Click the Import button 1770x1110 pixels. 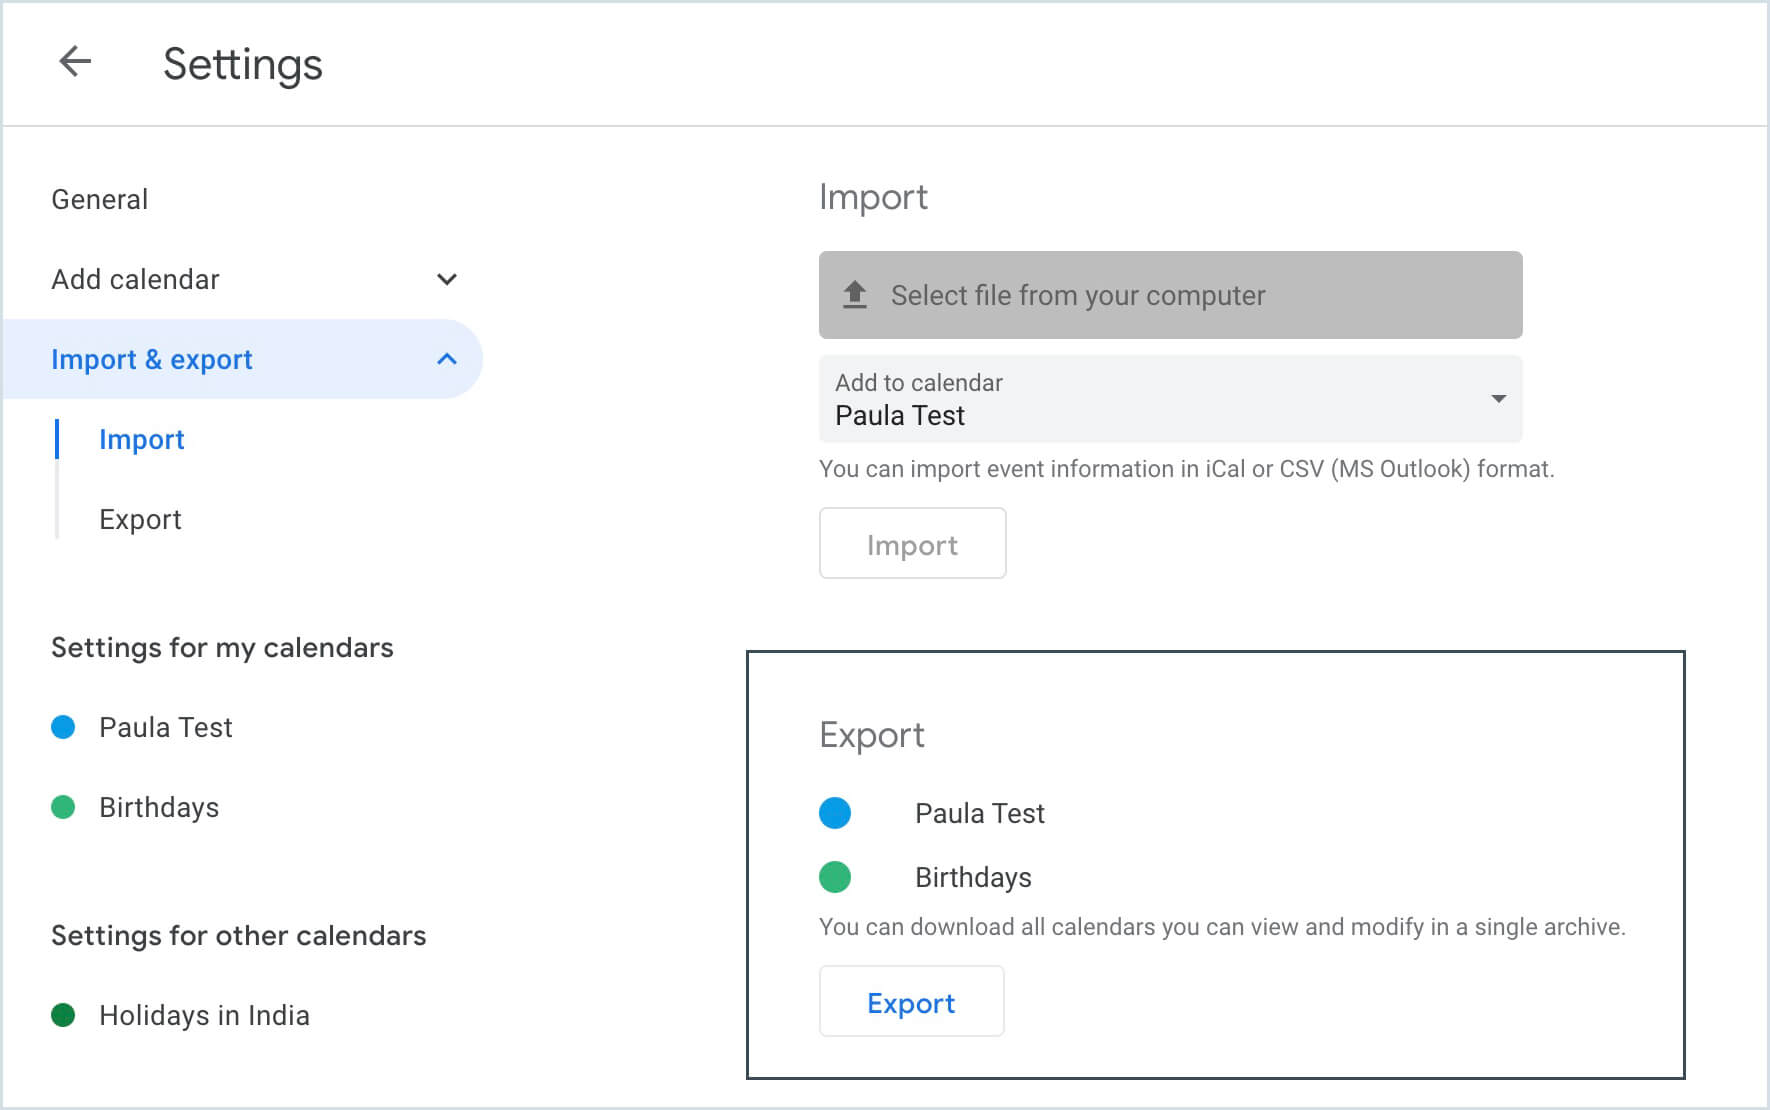(912, 543)
